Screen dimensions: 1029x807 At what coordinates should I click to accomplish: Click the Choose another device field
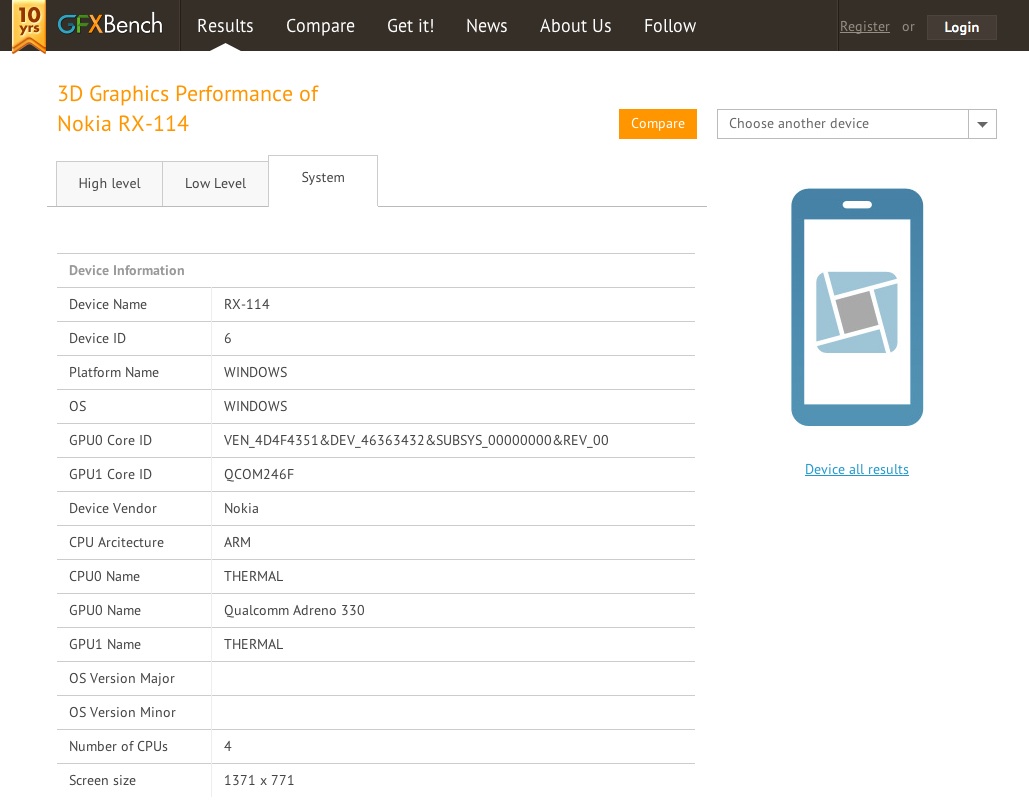[x=842, y=124]
